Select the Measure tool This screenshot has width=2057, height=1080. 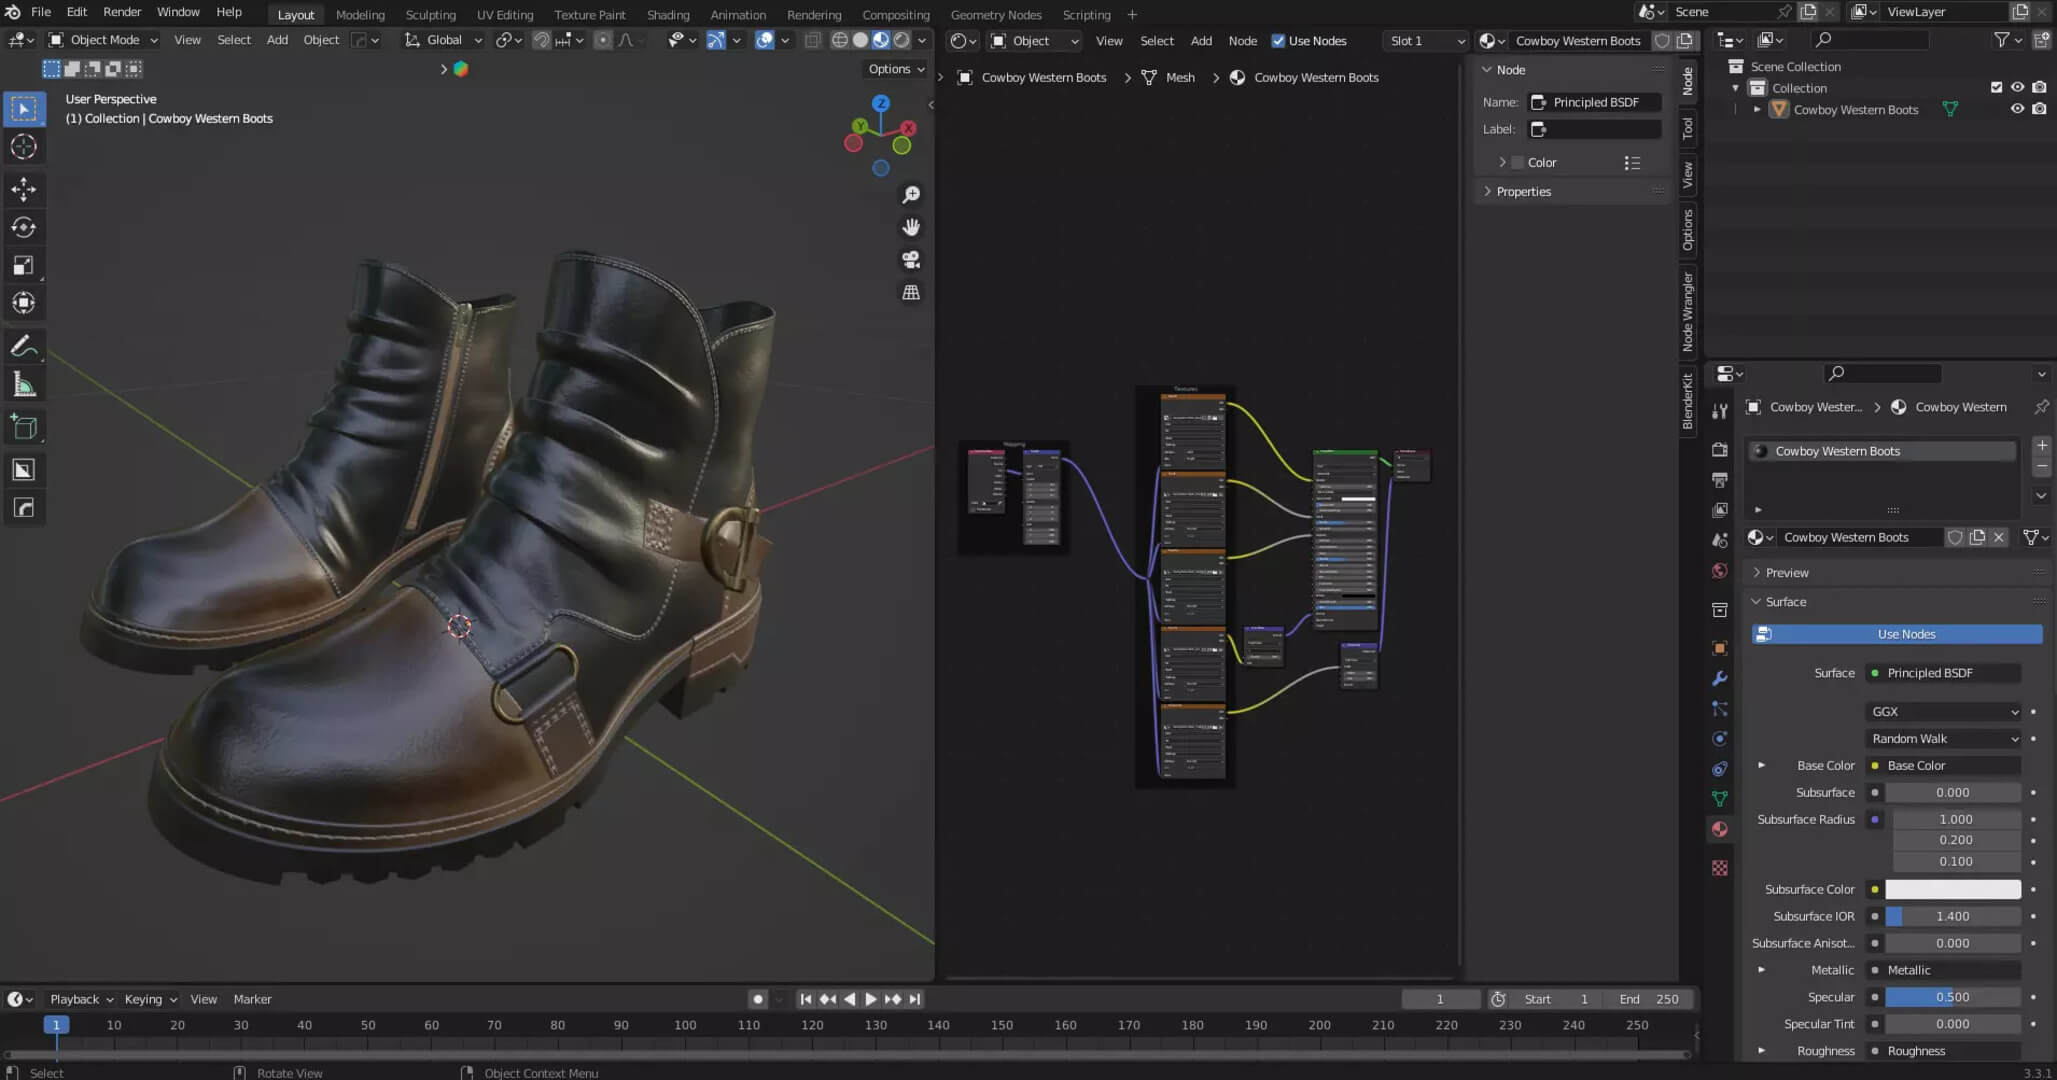(x=24, y=385)
